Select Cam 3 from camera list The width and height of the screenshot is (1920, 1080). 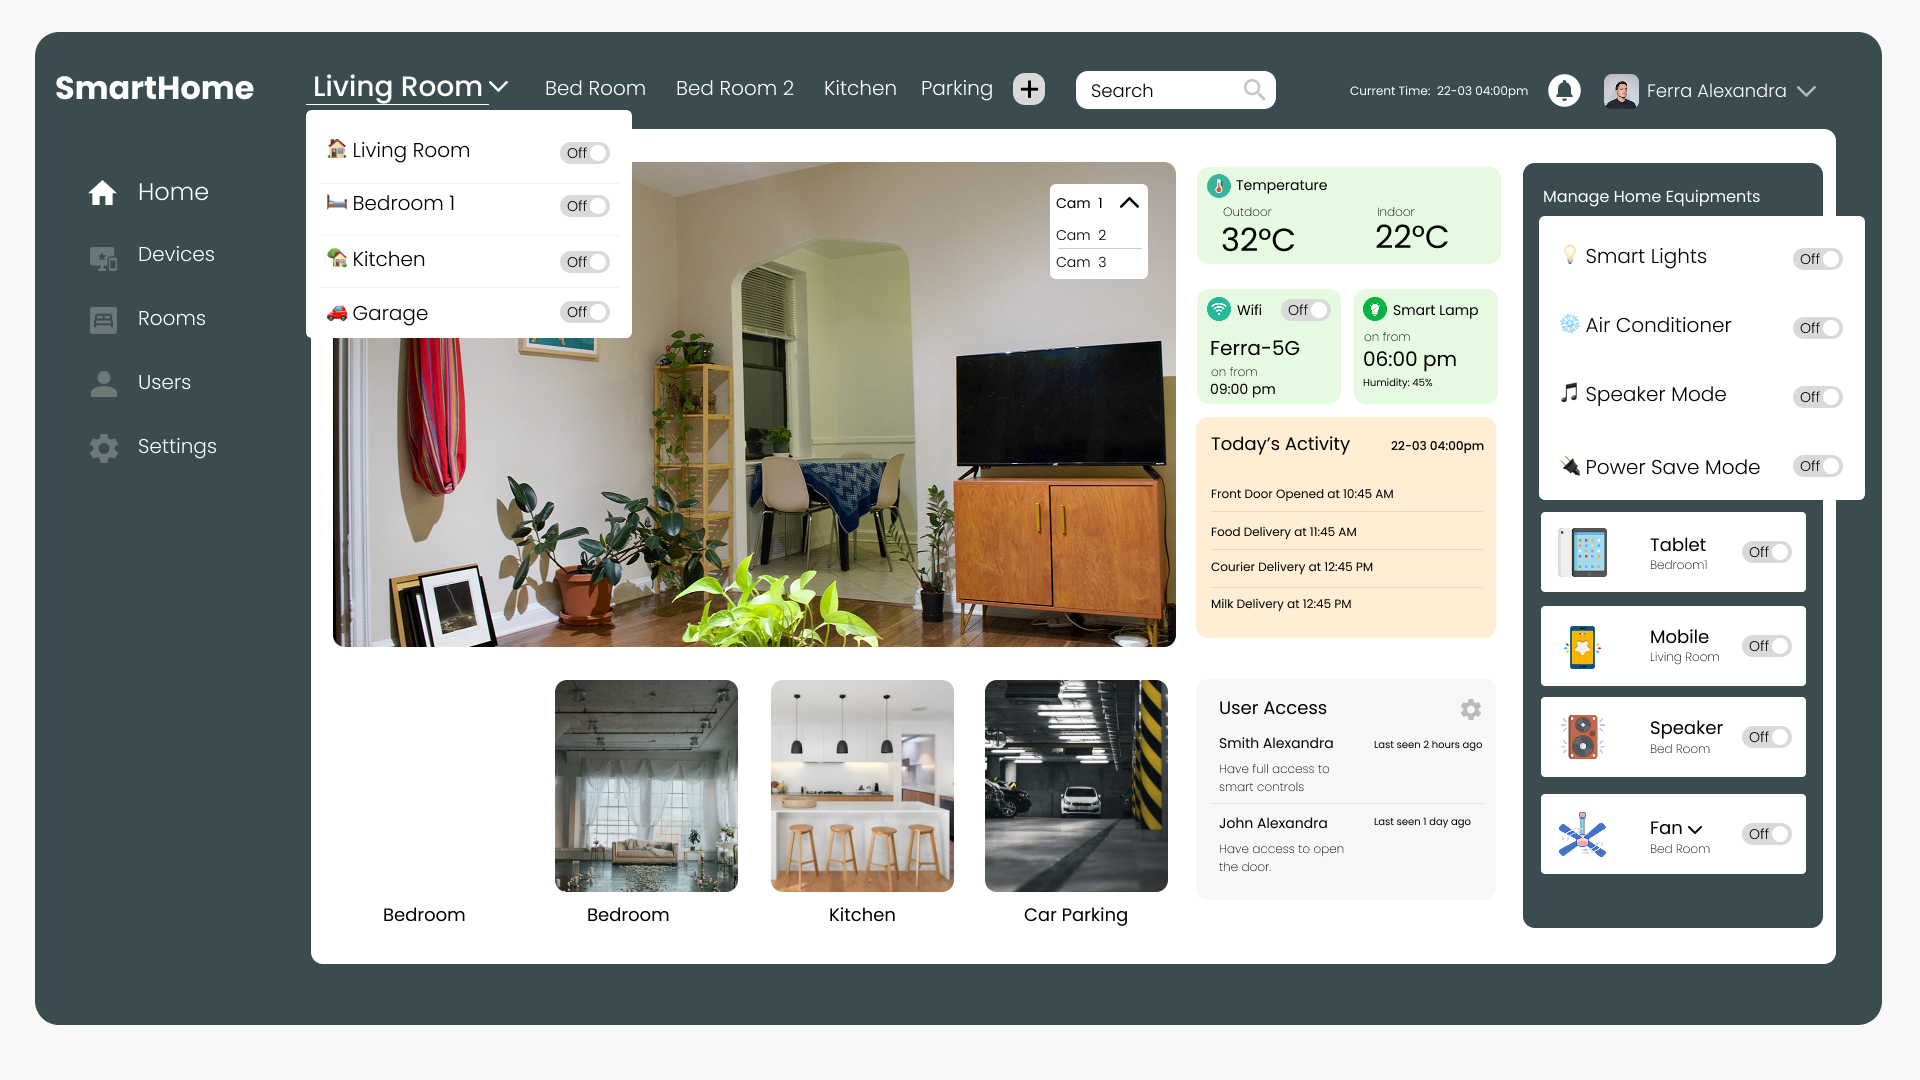pyautogui.click(x=1081, y=262)
